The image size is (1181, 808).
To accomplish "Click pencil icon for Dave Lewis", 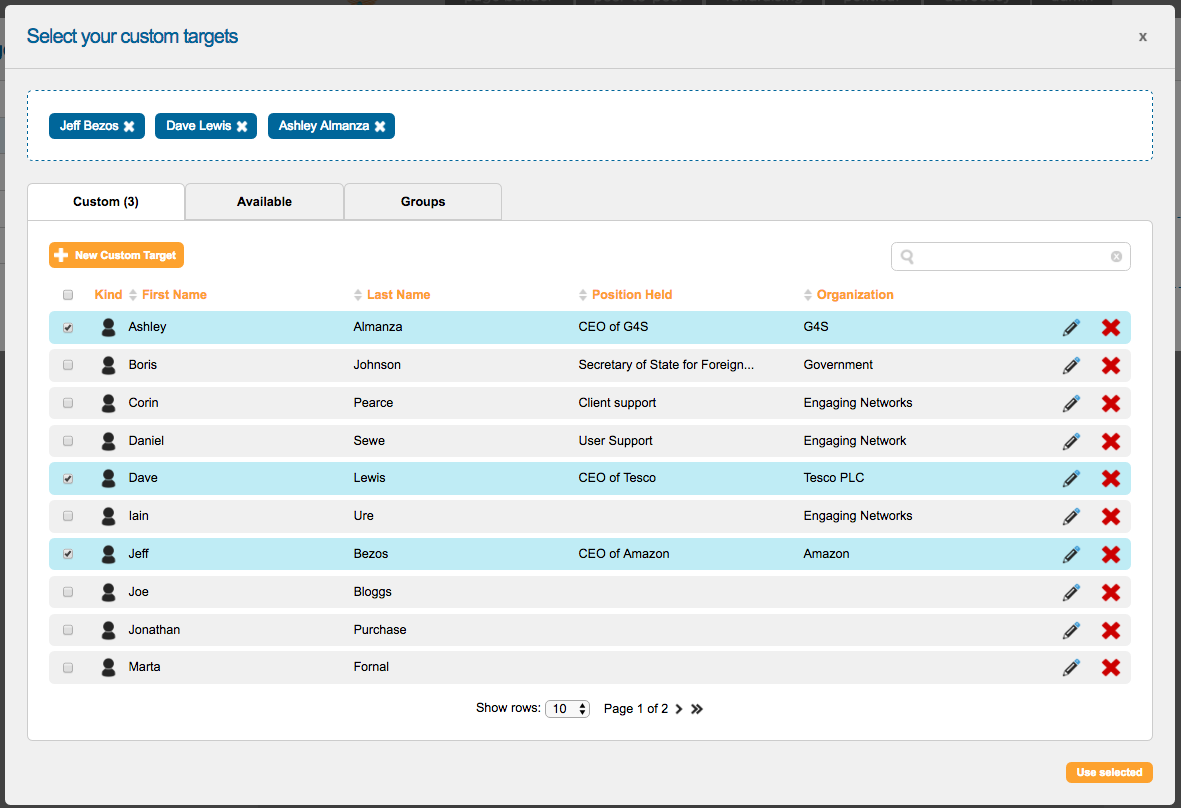I will point(1071,478).
